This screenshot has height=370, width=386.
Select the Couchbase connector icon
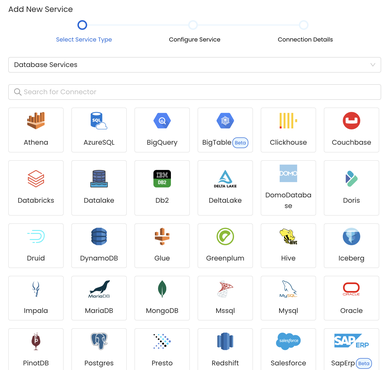351,121
